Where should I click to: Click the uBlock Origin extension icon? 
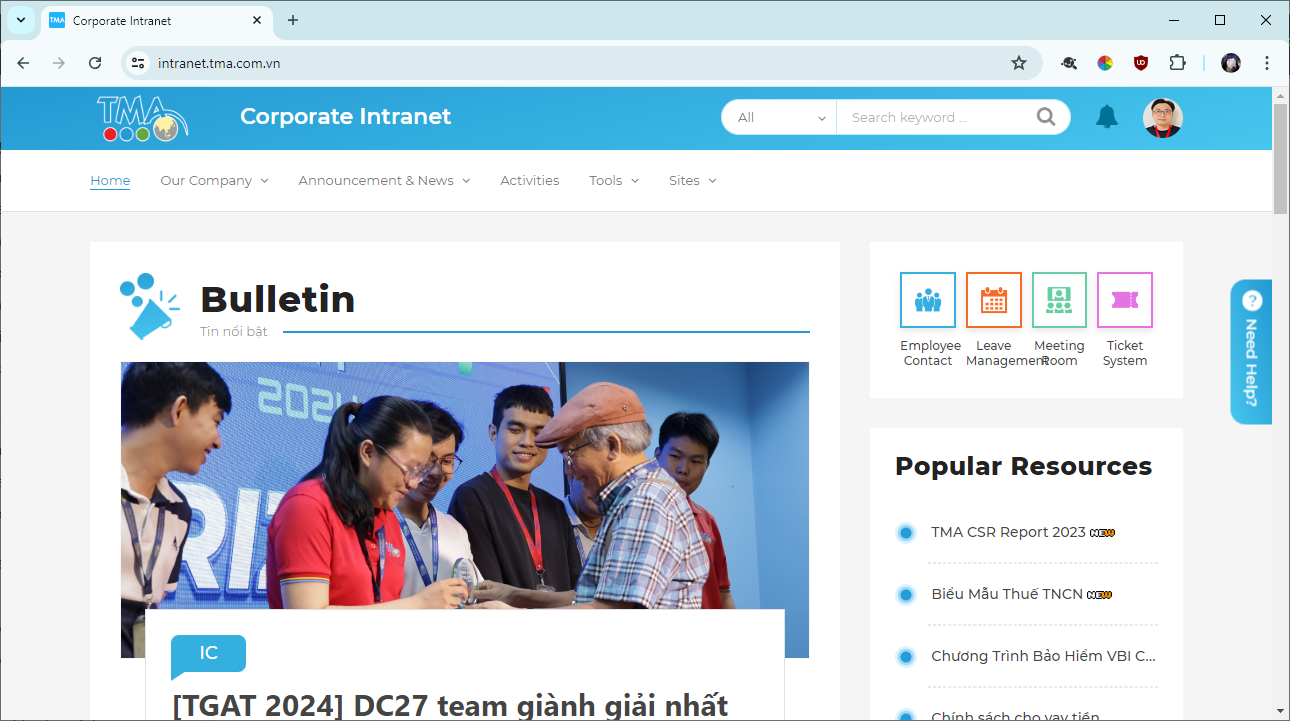pos(1141,63)
